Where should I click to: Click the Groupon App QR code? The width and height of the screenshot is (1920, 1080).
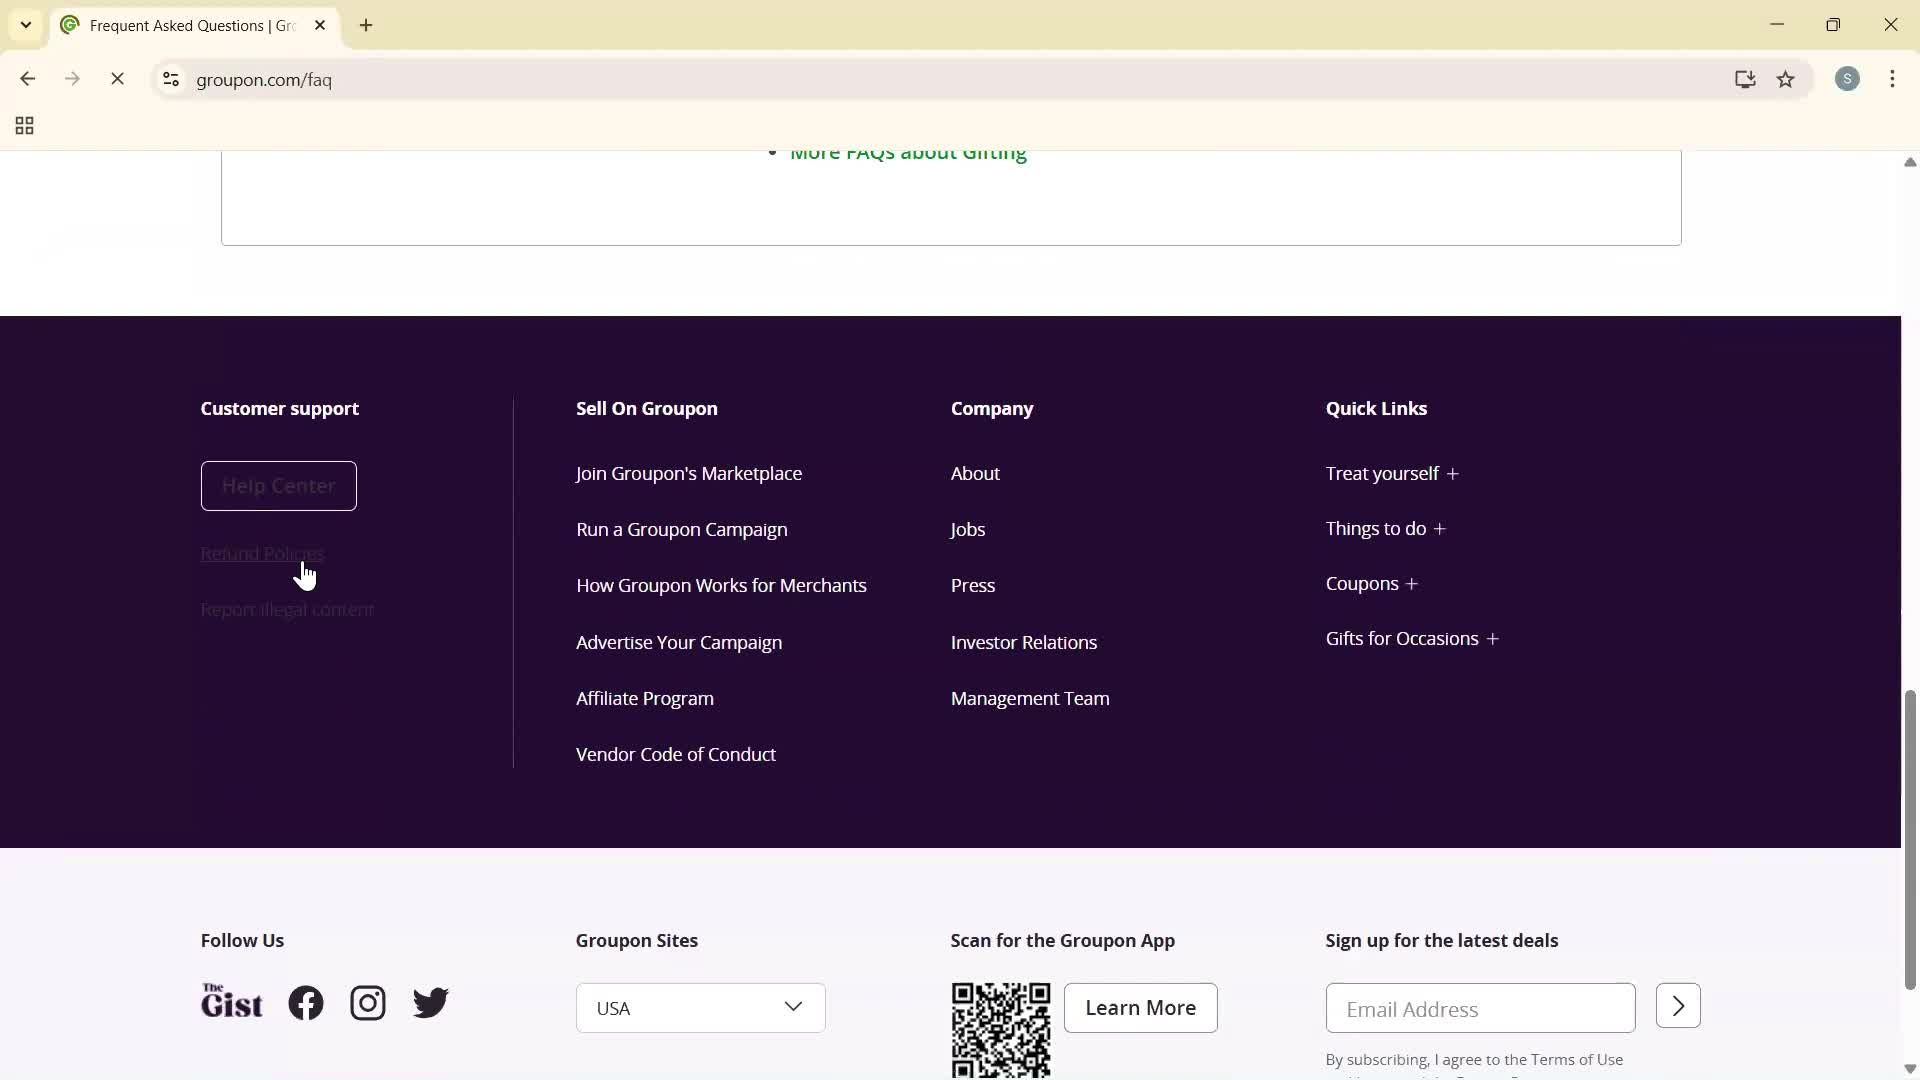click(x=1000, y=1030)
